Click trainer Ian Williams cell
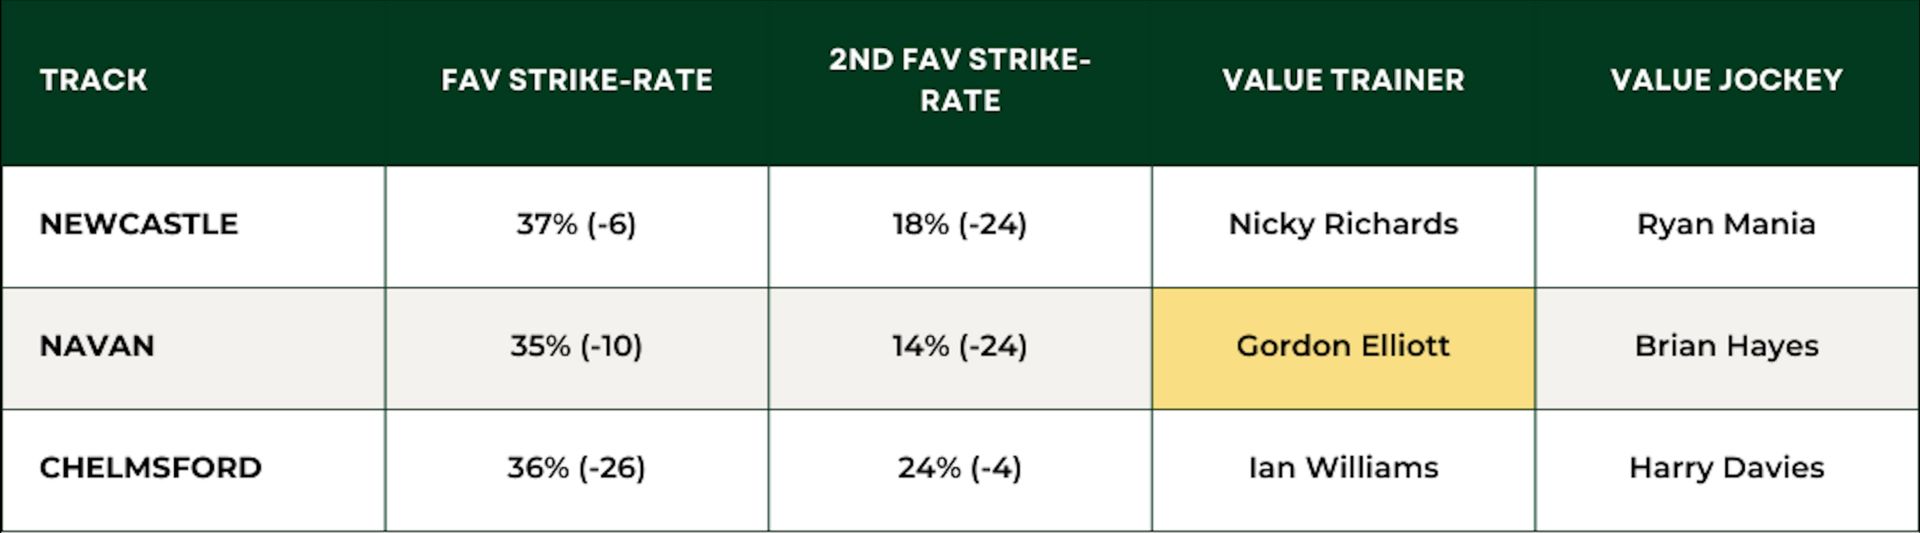The image size is (1920, 533). (x=1343, y=470)
